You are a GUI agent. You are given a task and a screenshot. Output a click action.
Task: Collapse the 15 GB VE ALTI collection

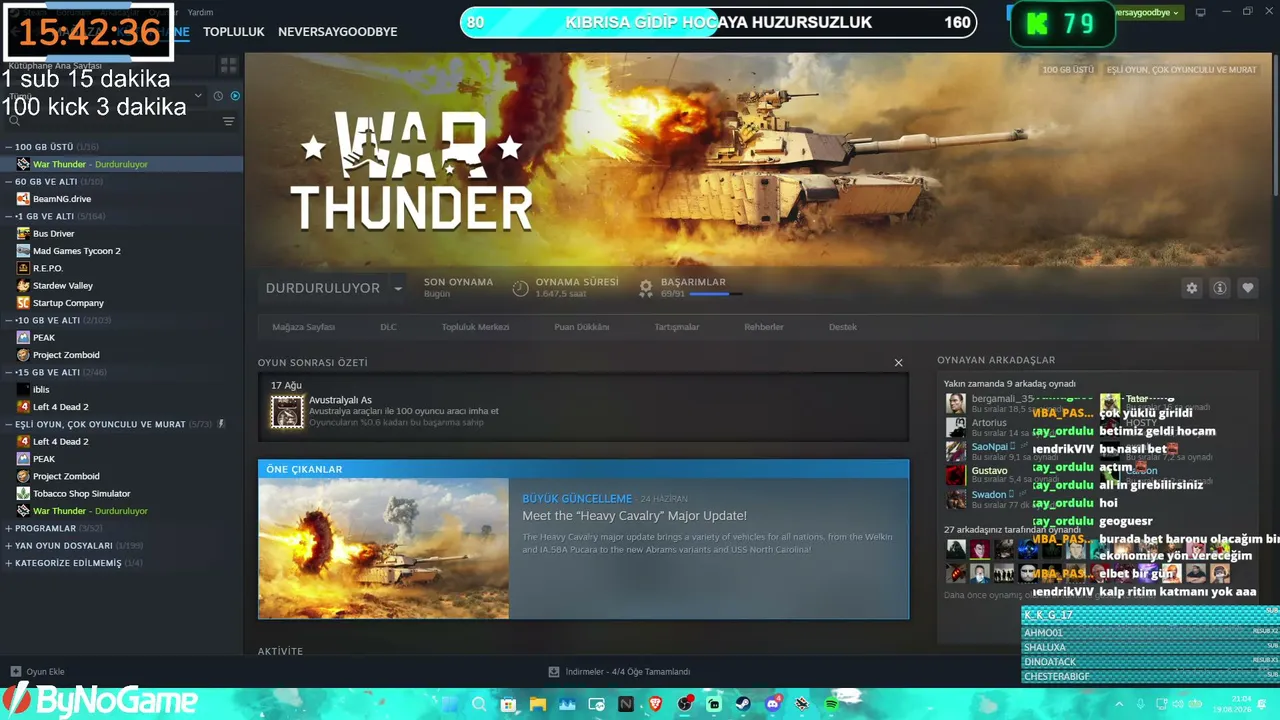click(9, 372)
